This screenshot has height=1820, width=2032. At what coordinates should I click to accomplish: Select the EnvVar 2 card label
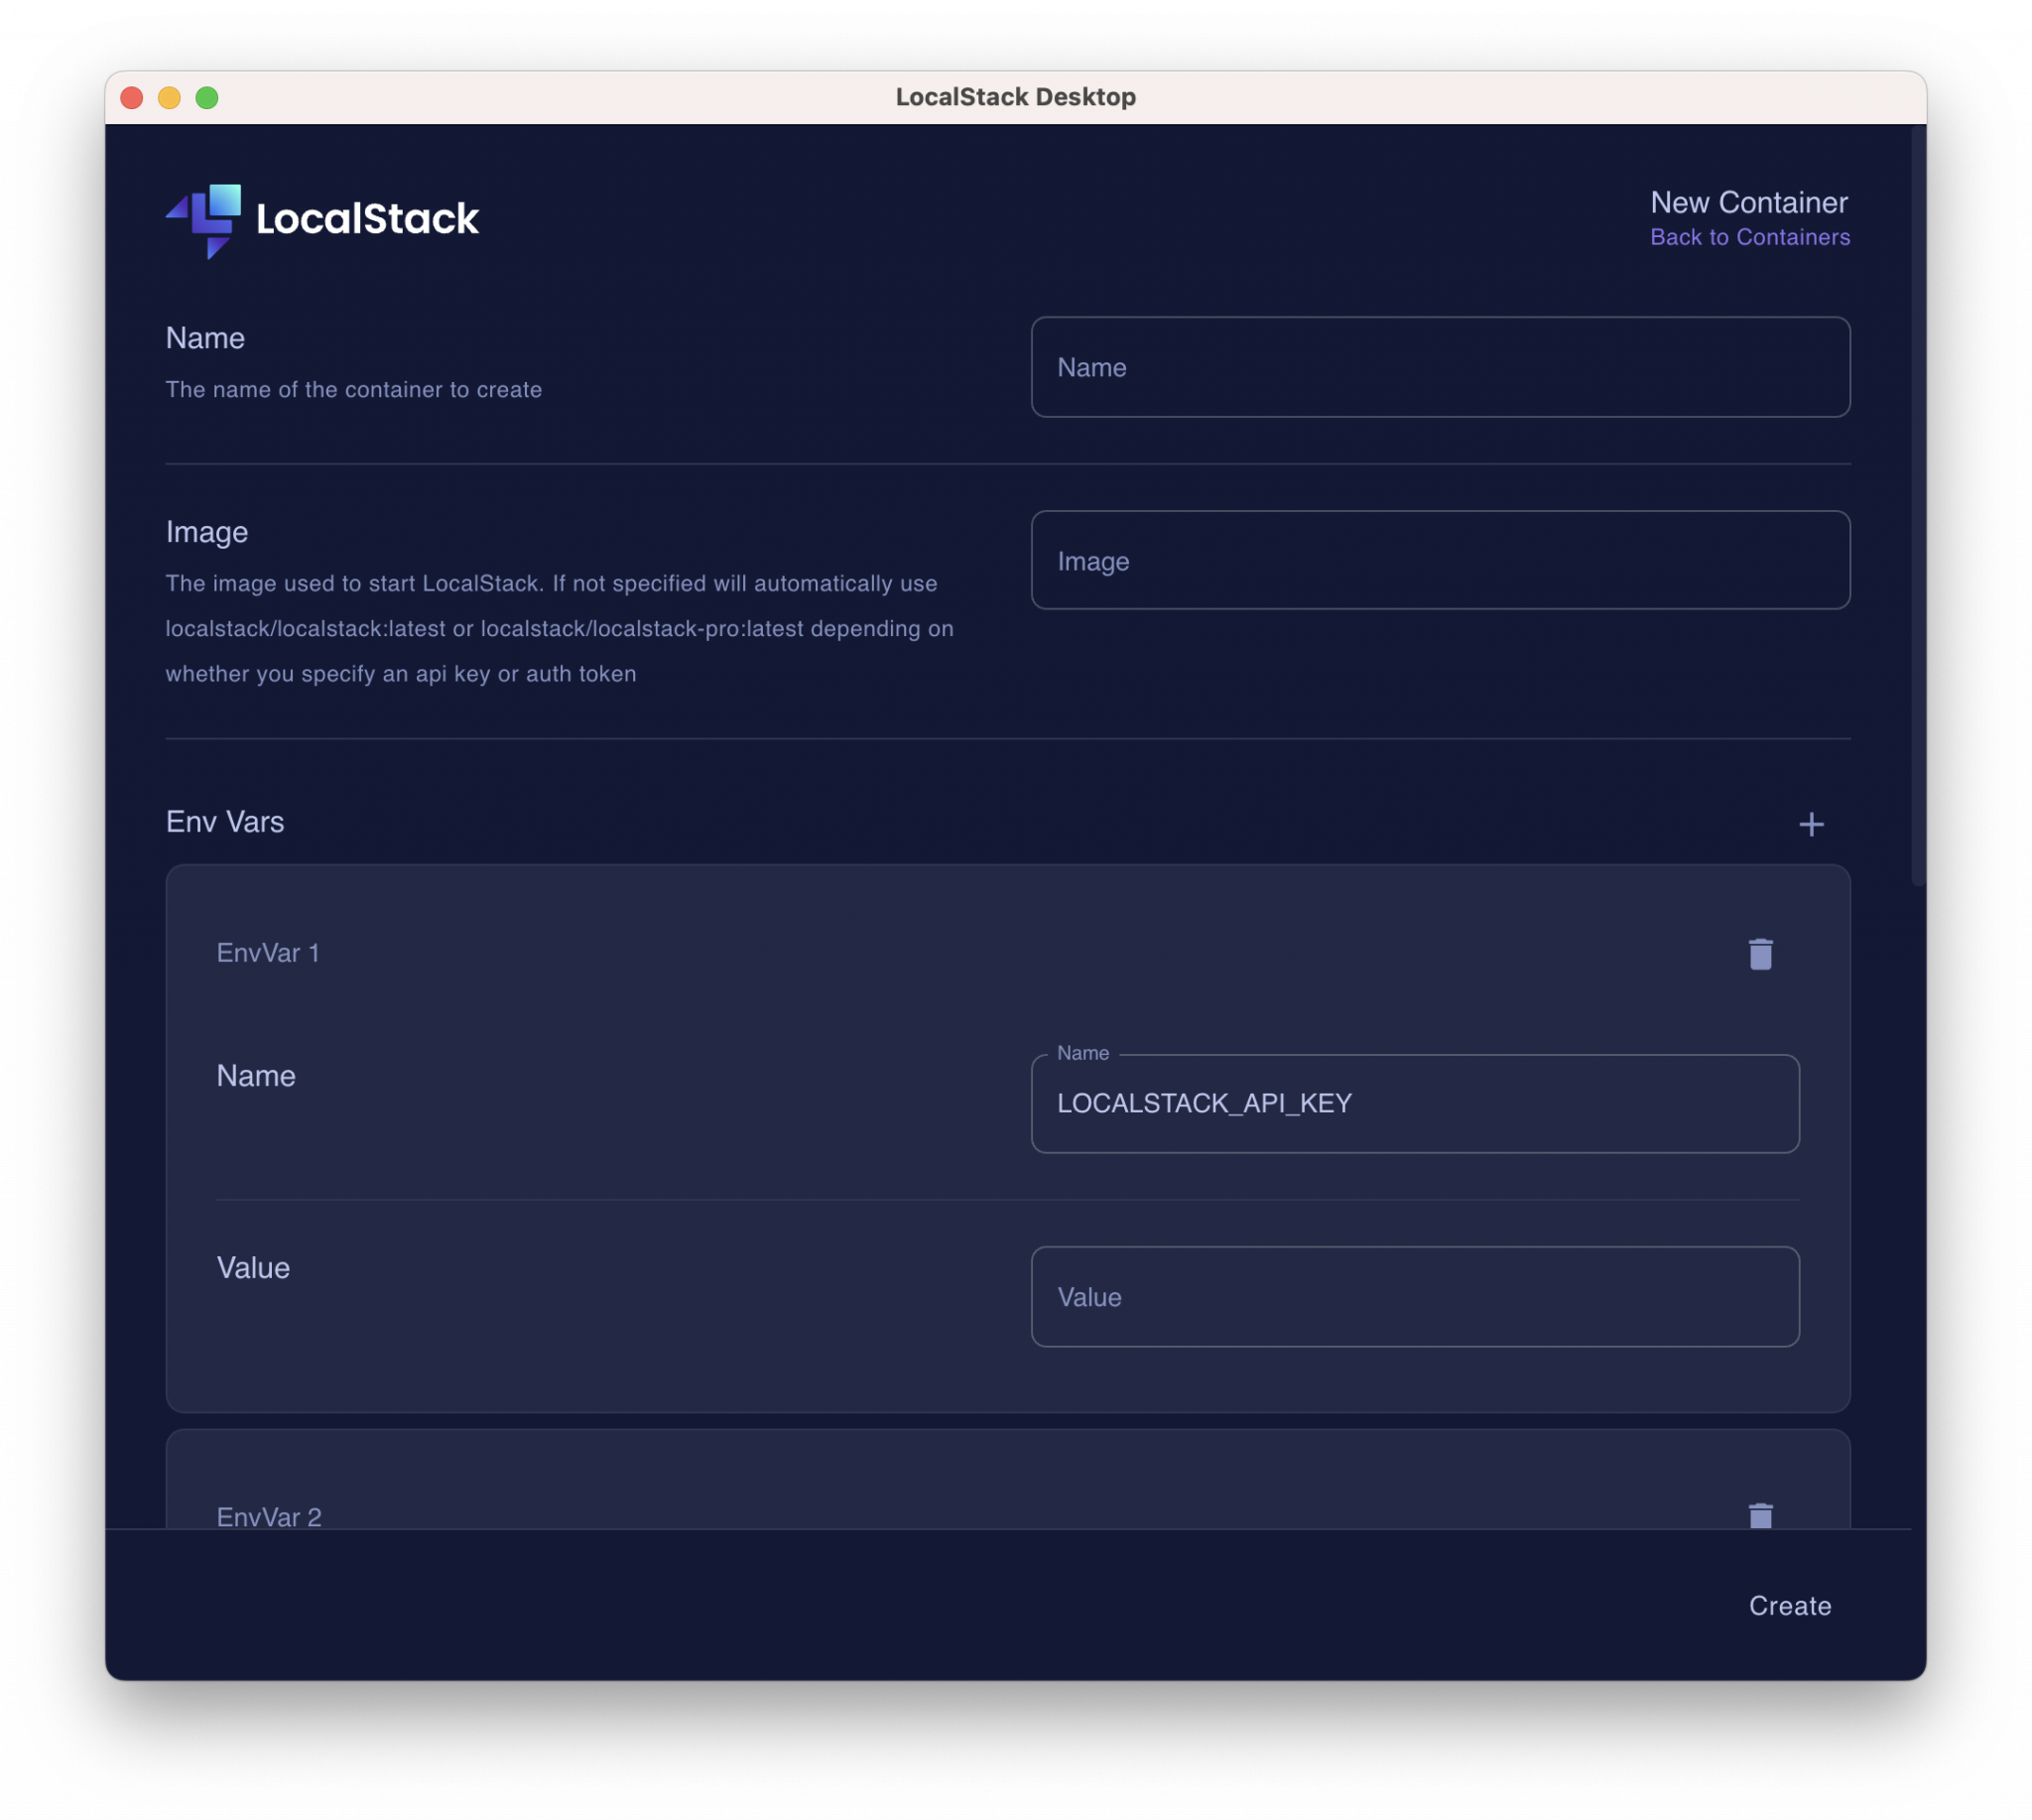click(x=269, y=1516)
